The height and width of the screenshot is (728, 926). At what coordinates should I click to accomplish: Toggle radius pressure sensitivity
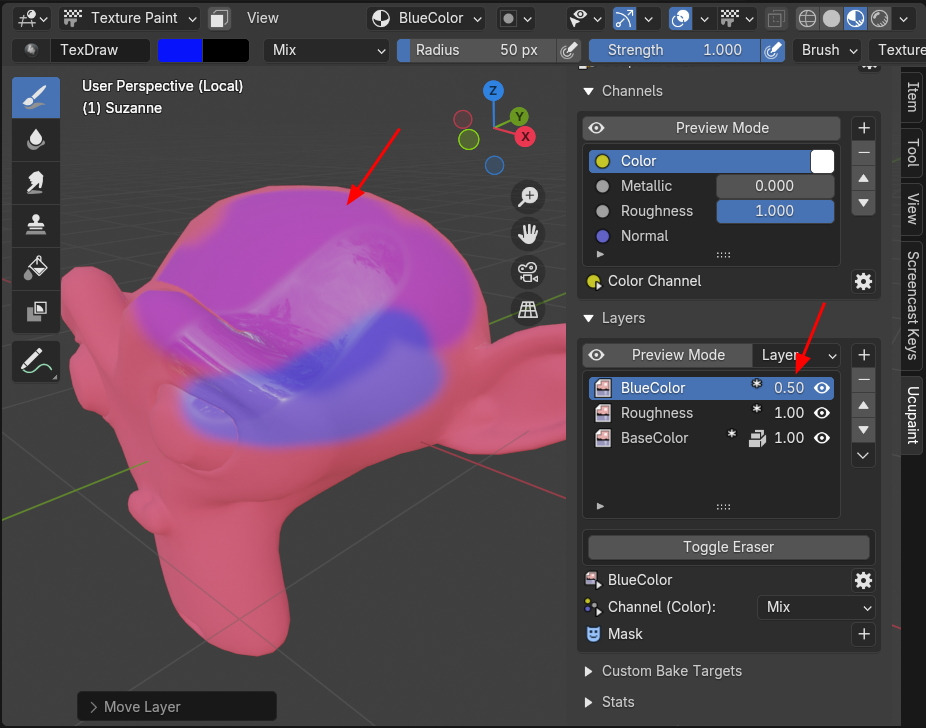[x=568, y=50]
